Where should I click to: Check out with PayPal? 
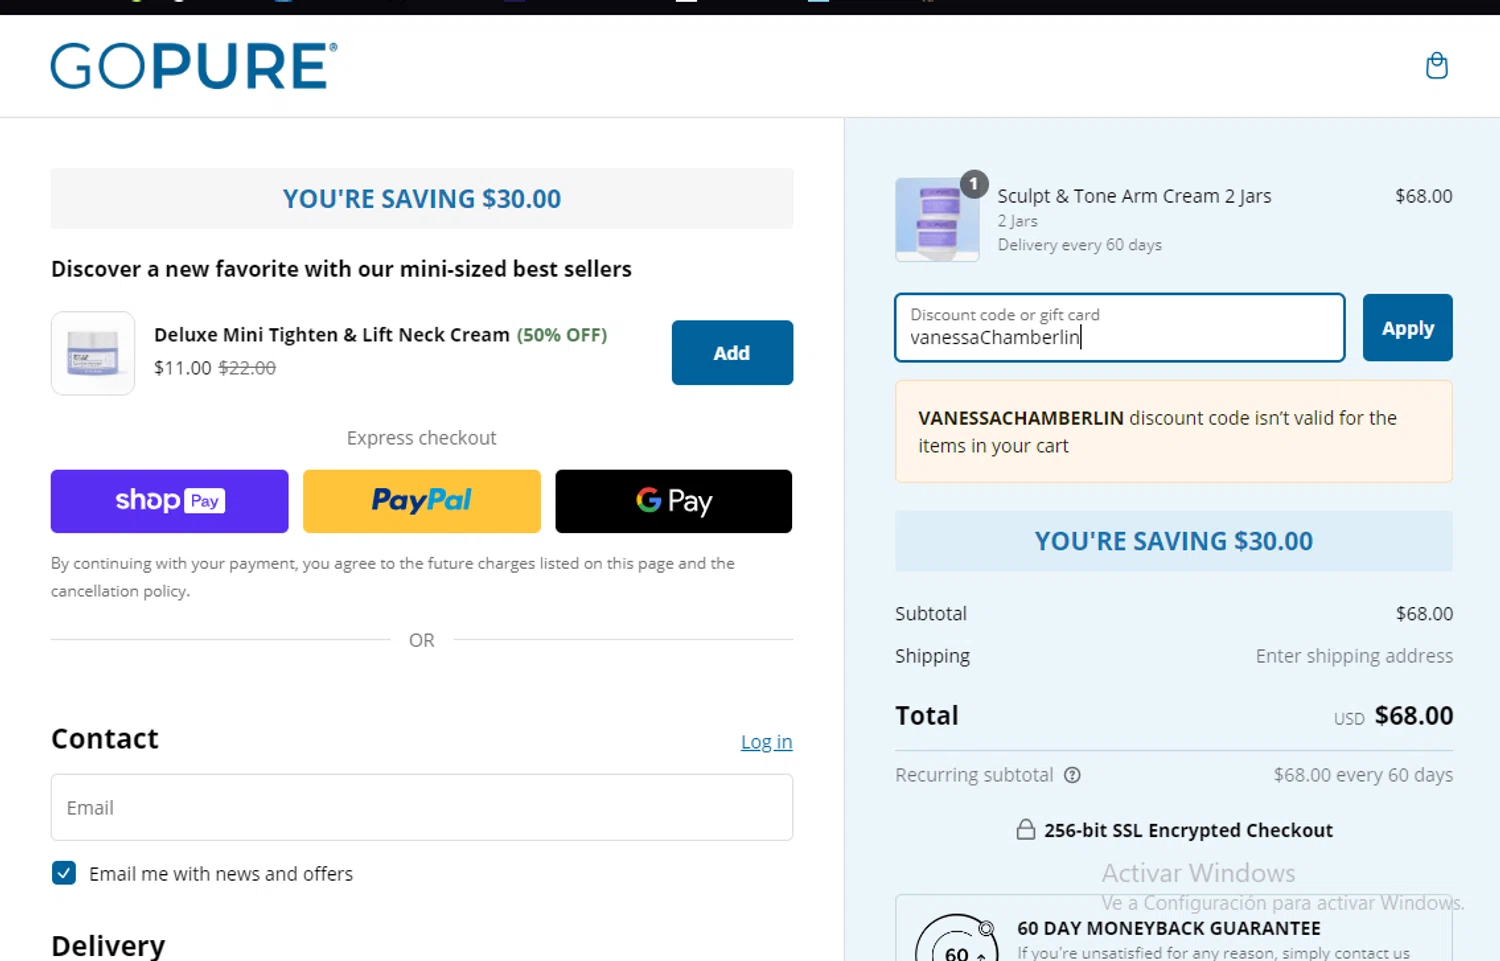(422, 501)
